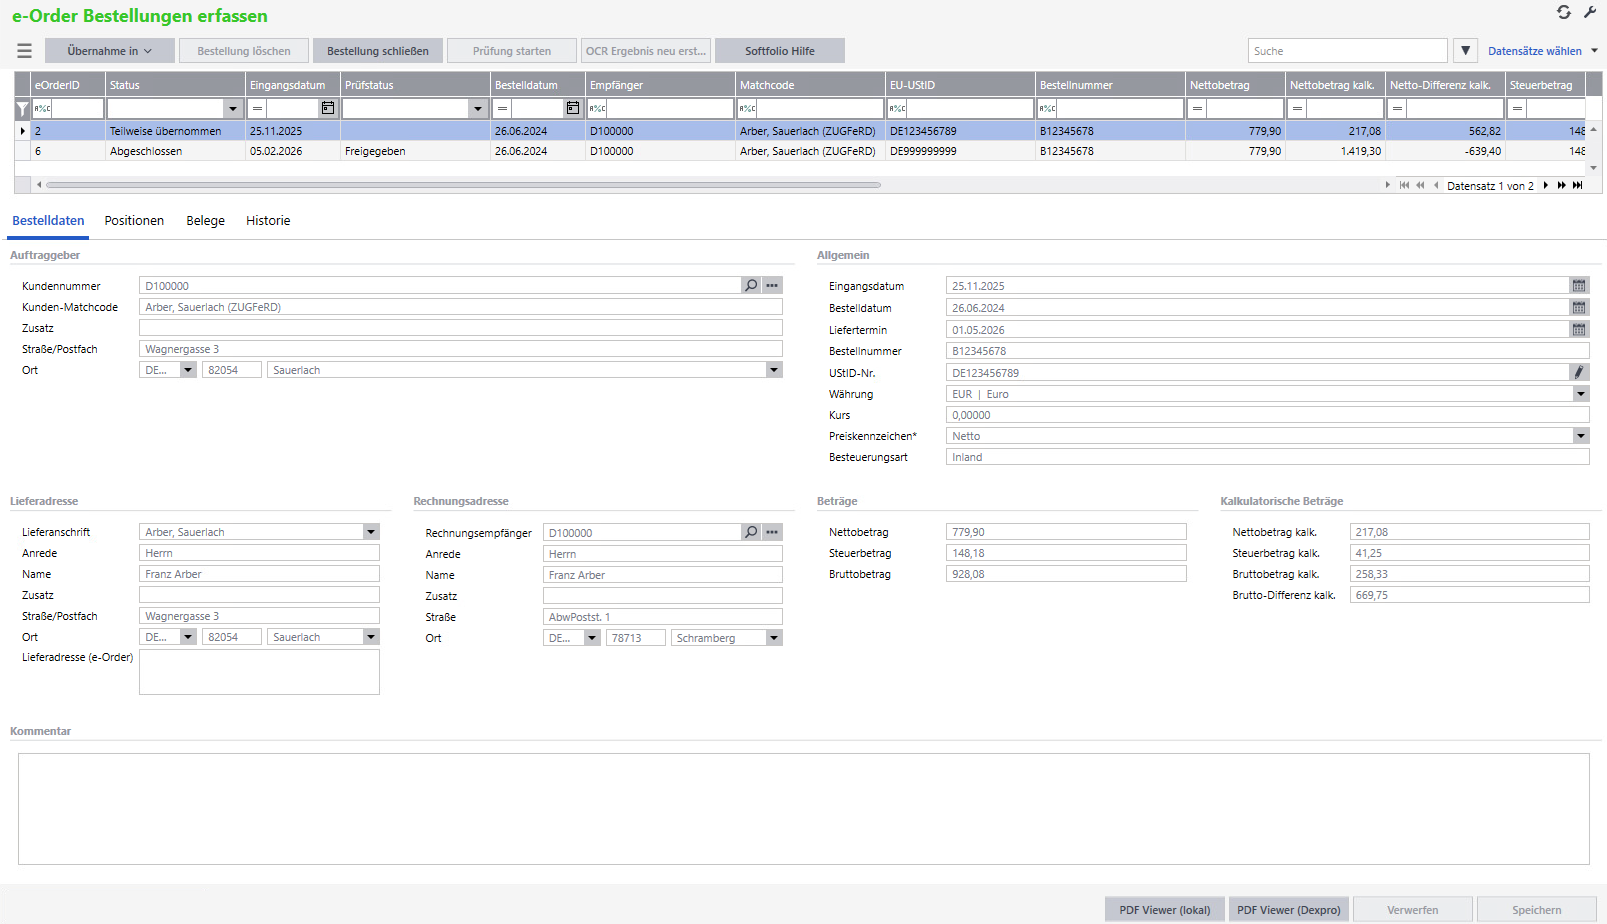Screen dimensions: 1607x924
Task: Expand the Übernahme in dropdown
Action: tap(110, 51)
